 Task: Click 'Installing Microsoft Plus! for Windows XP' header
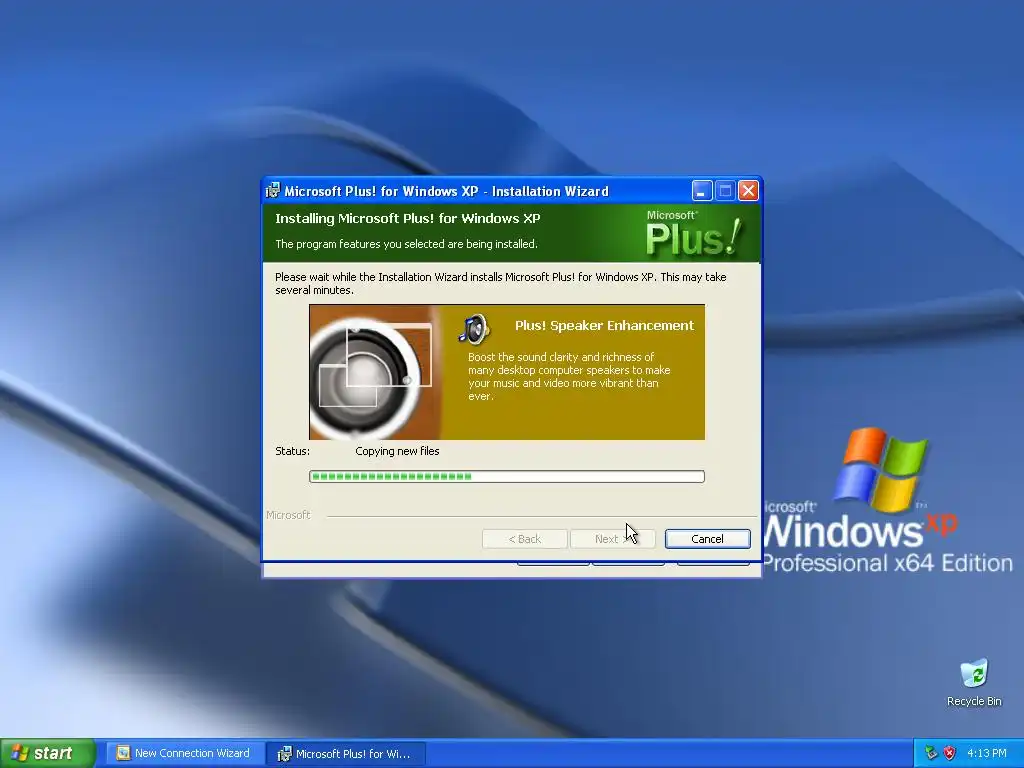coord(408,218)
